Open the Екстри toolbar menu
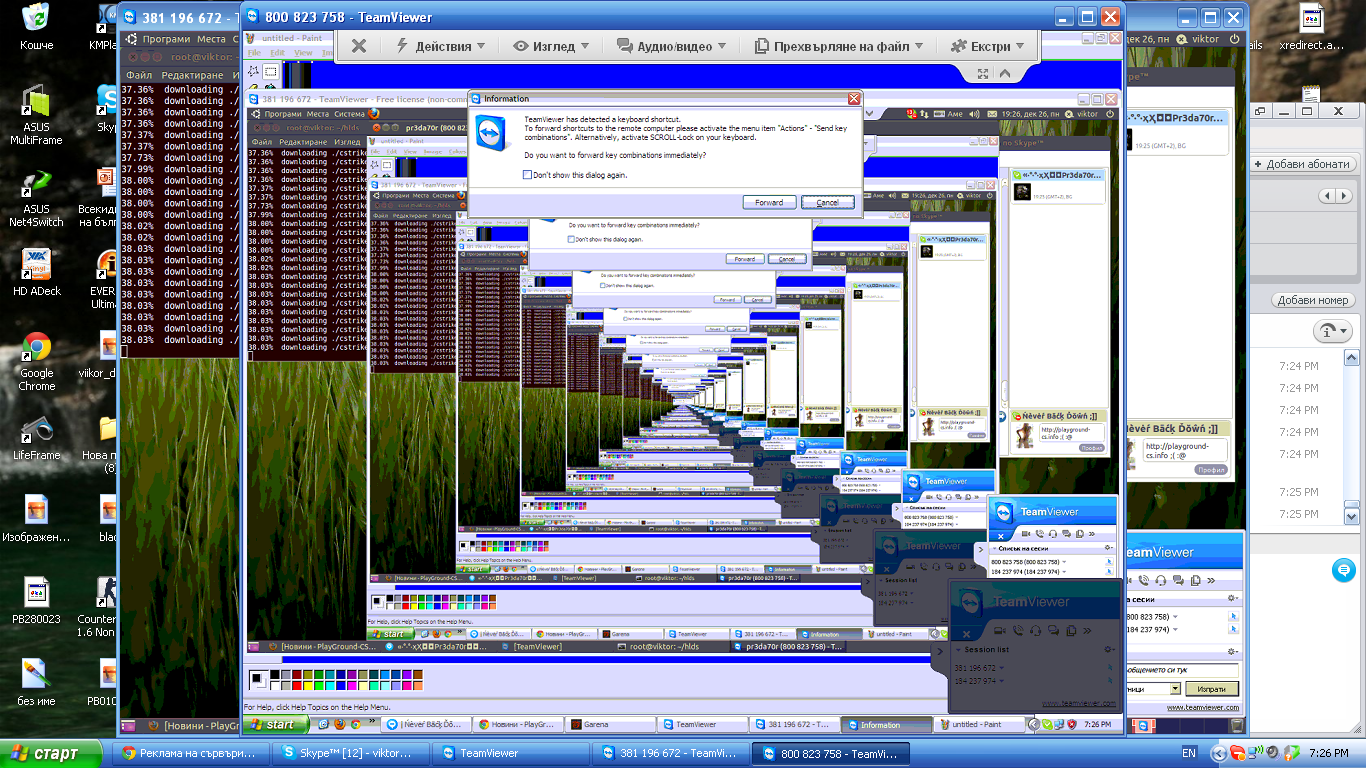This screenshot has height=768, width=1366. click(x=987, y=46)
